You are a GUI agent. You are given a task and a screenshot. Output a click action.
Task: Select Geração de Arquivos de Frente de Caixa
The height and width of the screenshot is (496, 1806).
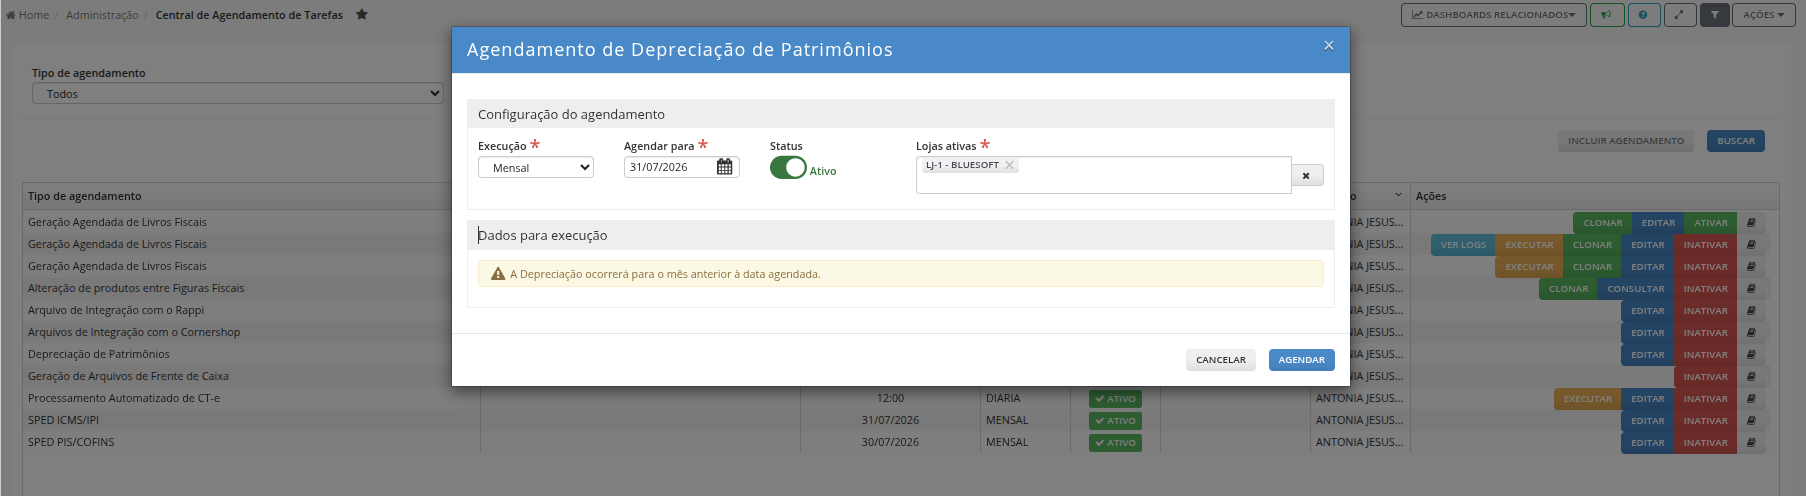tap(128, 376)
